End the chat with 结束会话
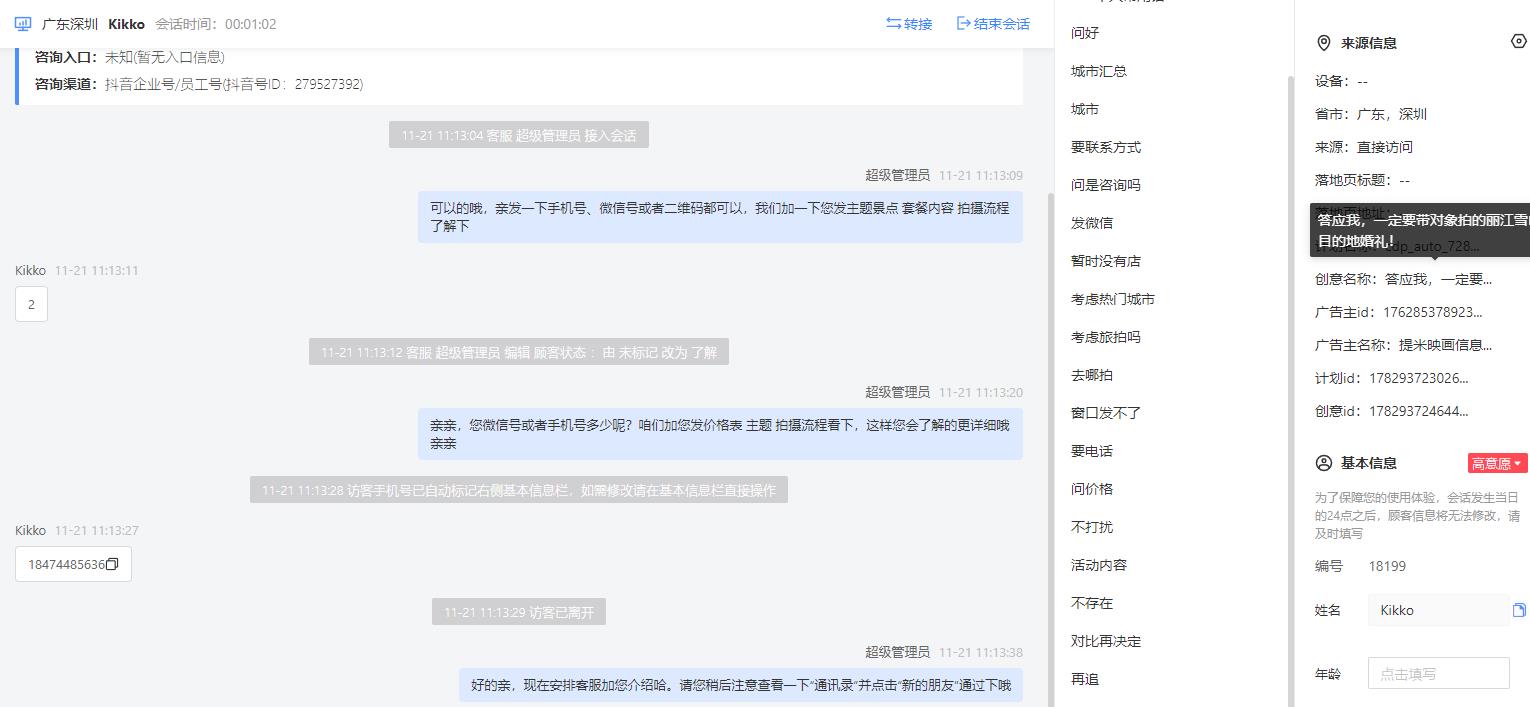 pos(993,24)
